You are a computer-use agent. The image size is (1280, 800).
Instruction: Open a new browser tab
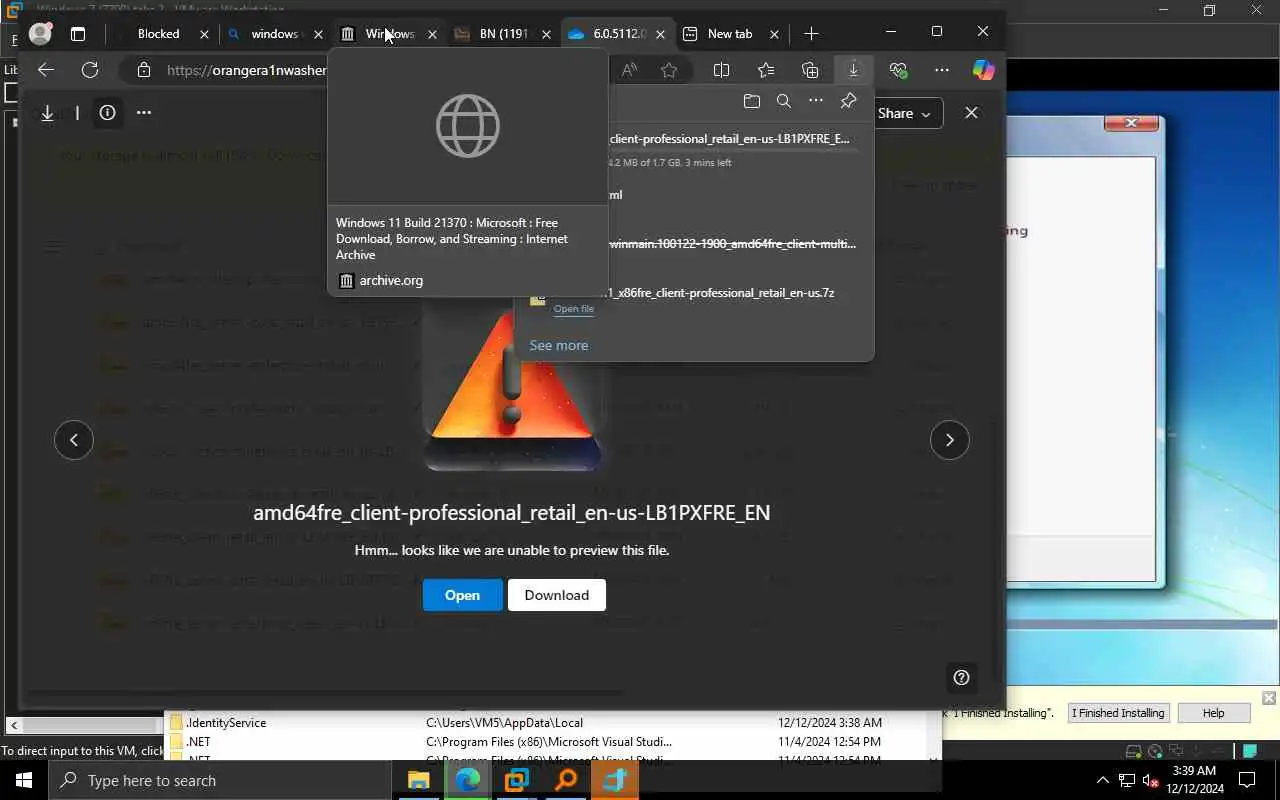(811, 33)
